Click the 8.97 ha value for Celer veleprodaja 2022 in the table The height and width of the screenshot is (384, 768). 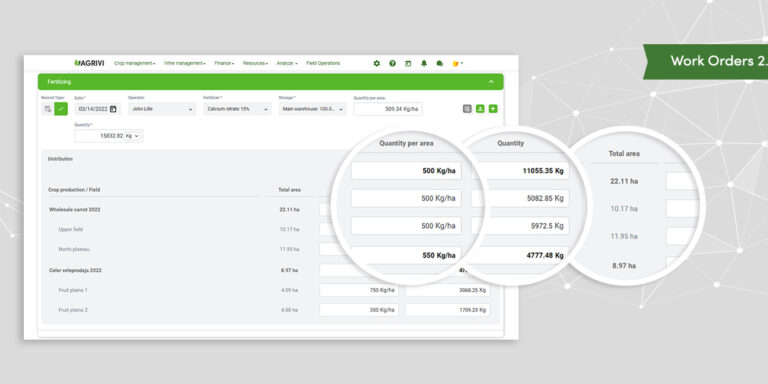(x=289, y=270)
